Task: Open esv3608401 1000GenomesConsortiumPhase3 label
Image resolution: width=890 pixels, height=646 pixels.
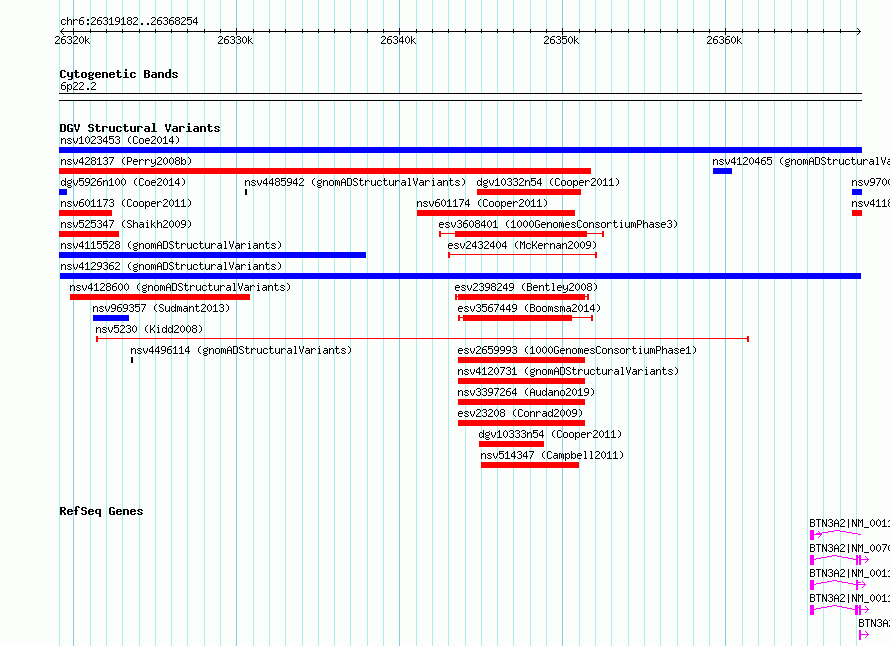Action: point(558,224)
